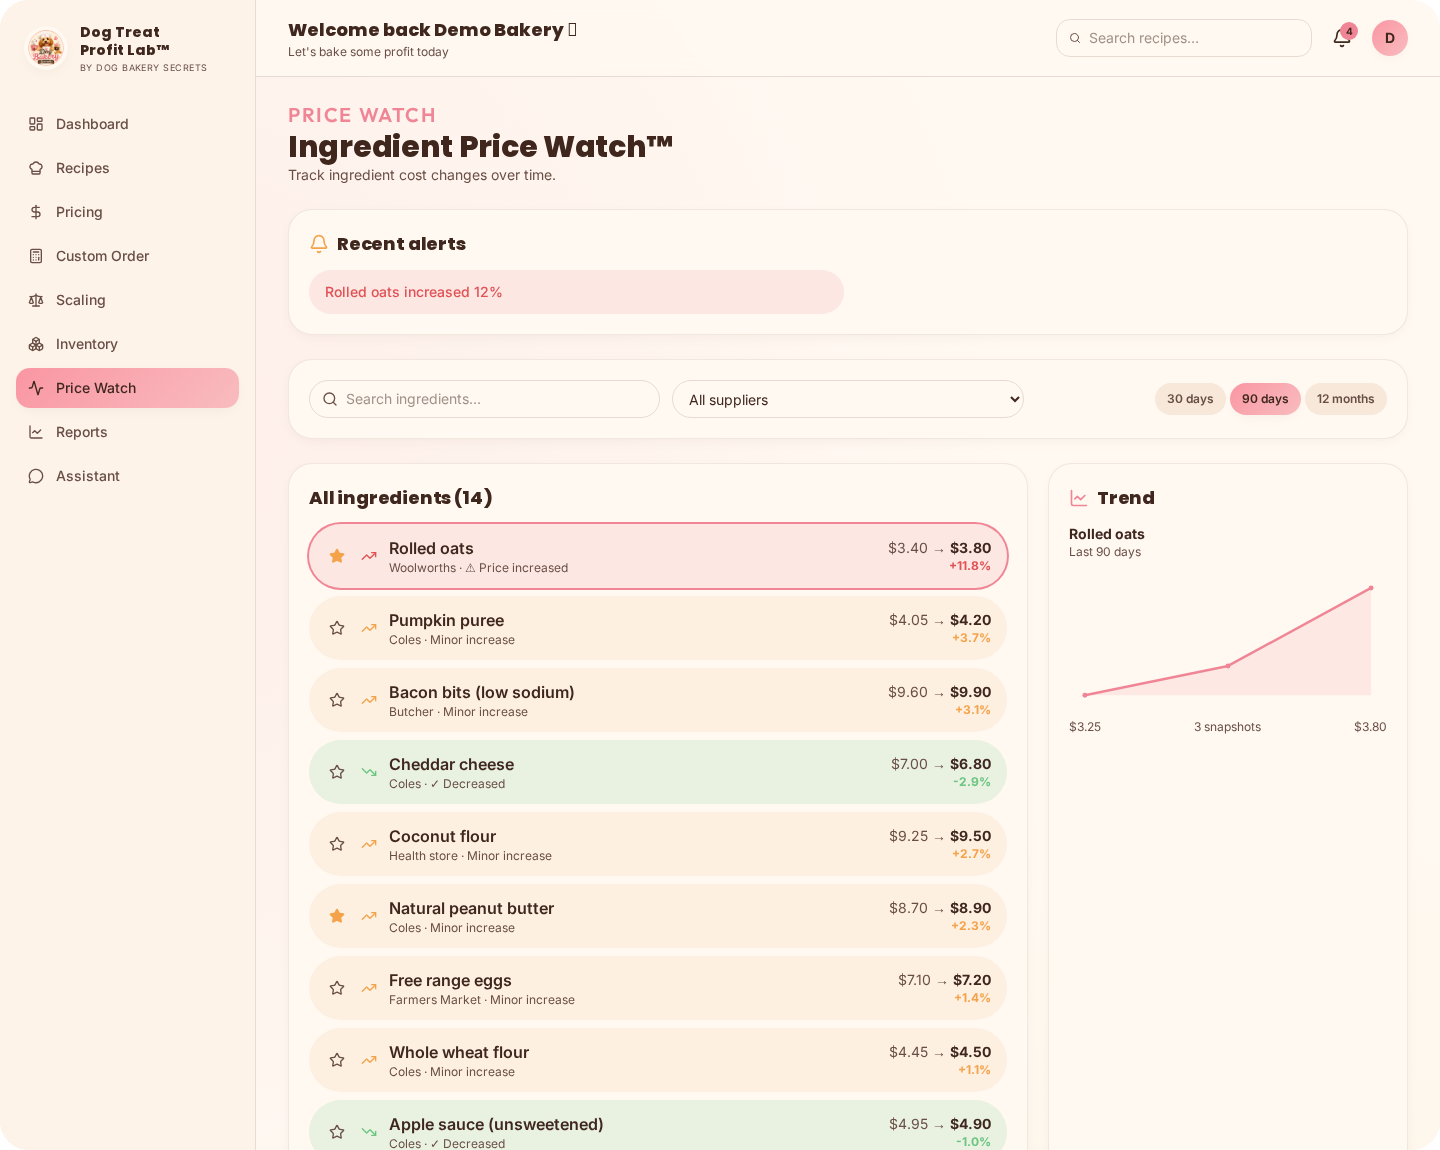Click the Trend panel chart icon
The height and width of the screenshot is (1150, 1440).
click(1079, 498)
